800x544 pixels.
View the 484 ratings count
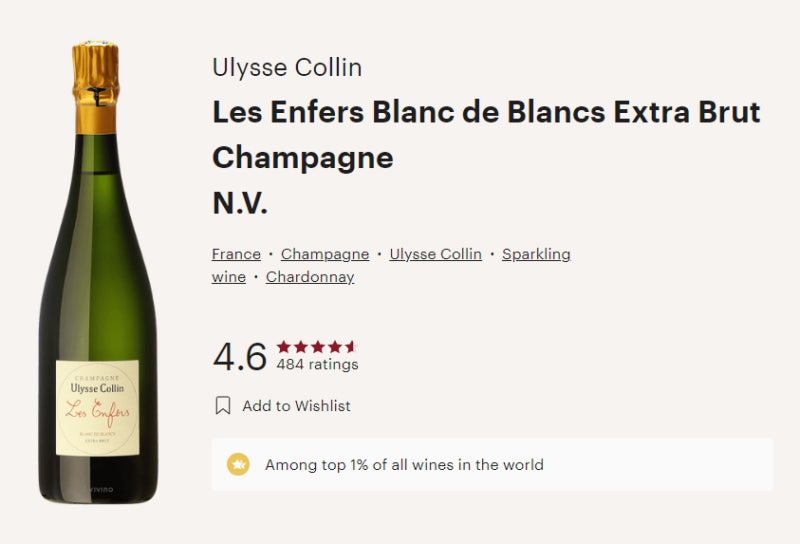(317, 364)
